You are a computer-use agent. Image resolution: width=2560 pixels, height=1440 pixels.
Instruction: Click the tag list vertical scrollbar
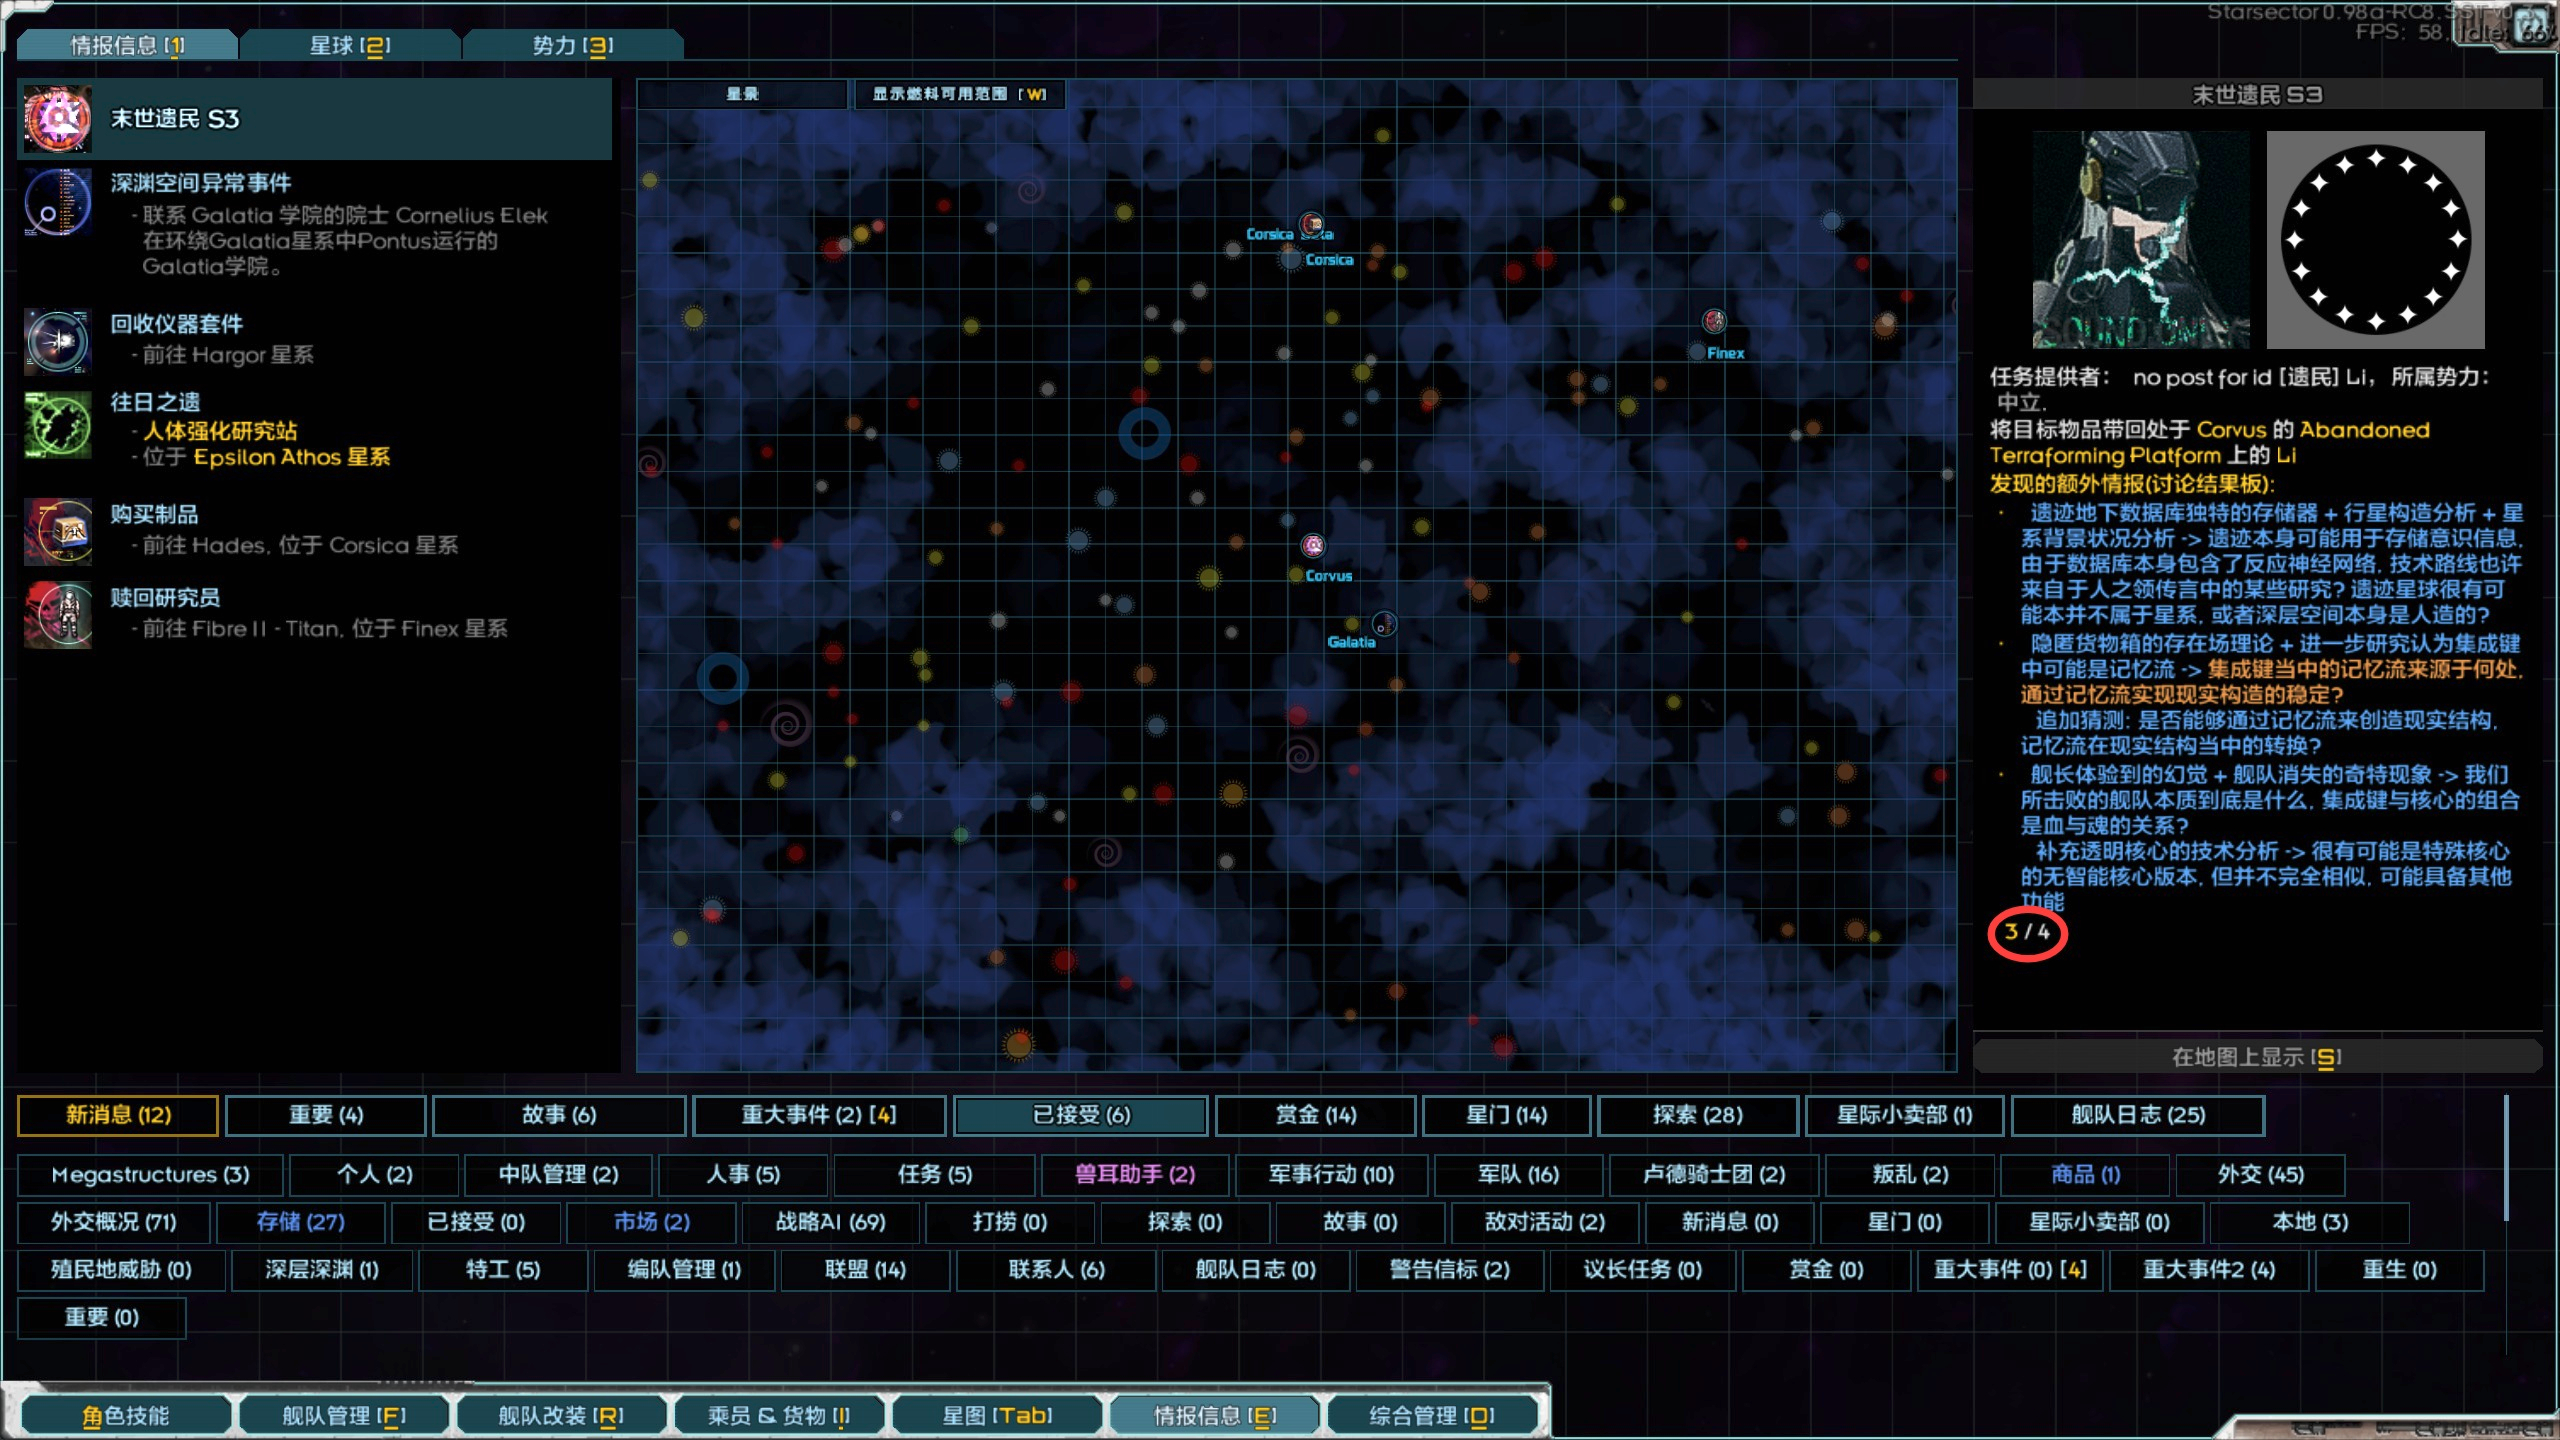2505,1158
